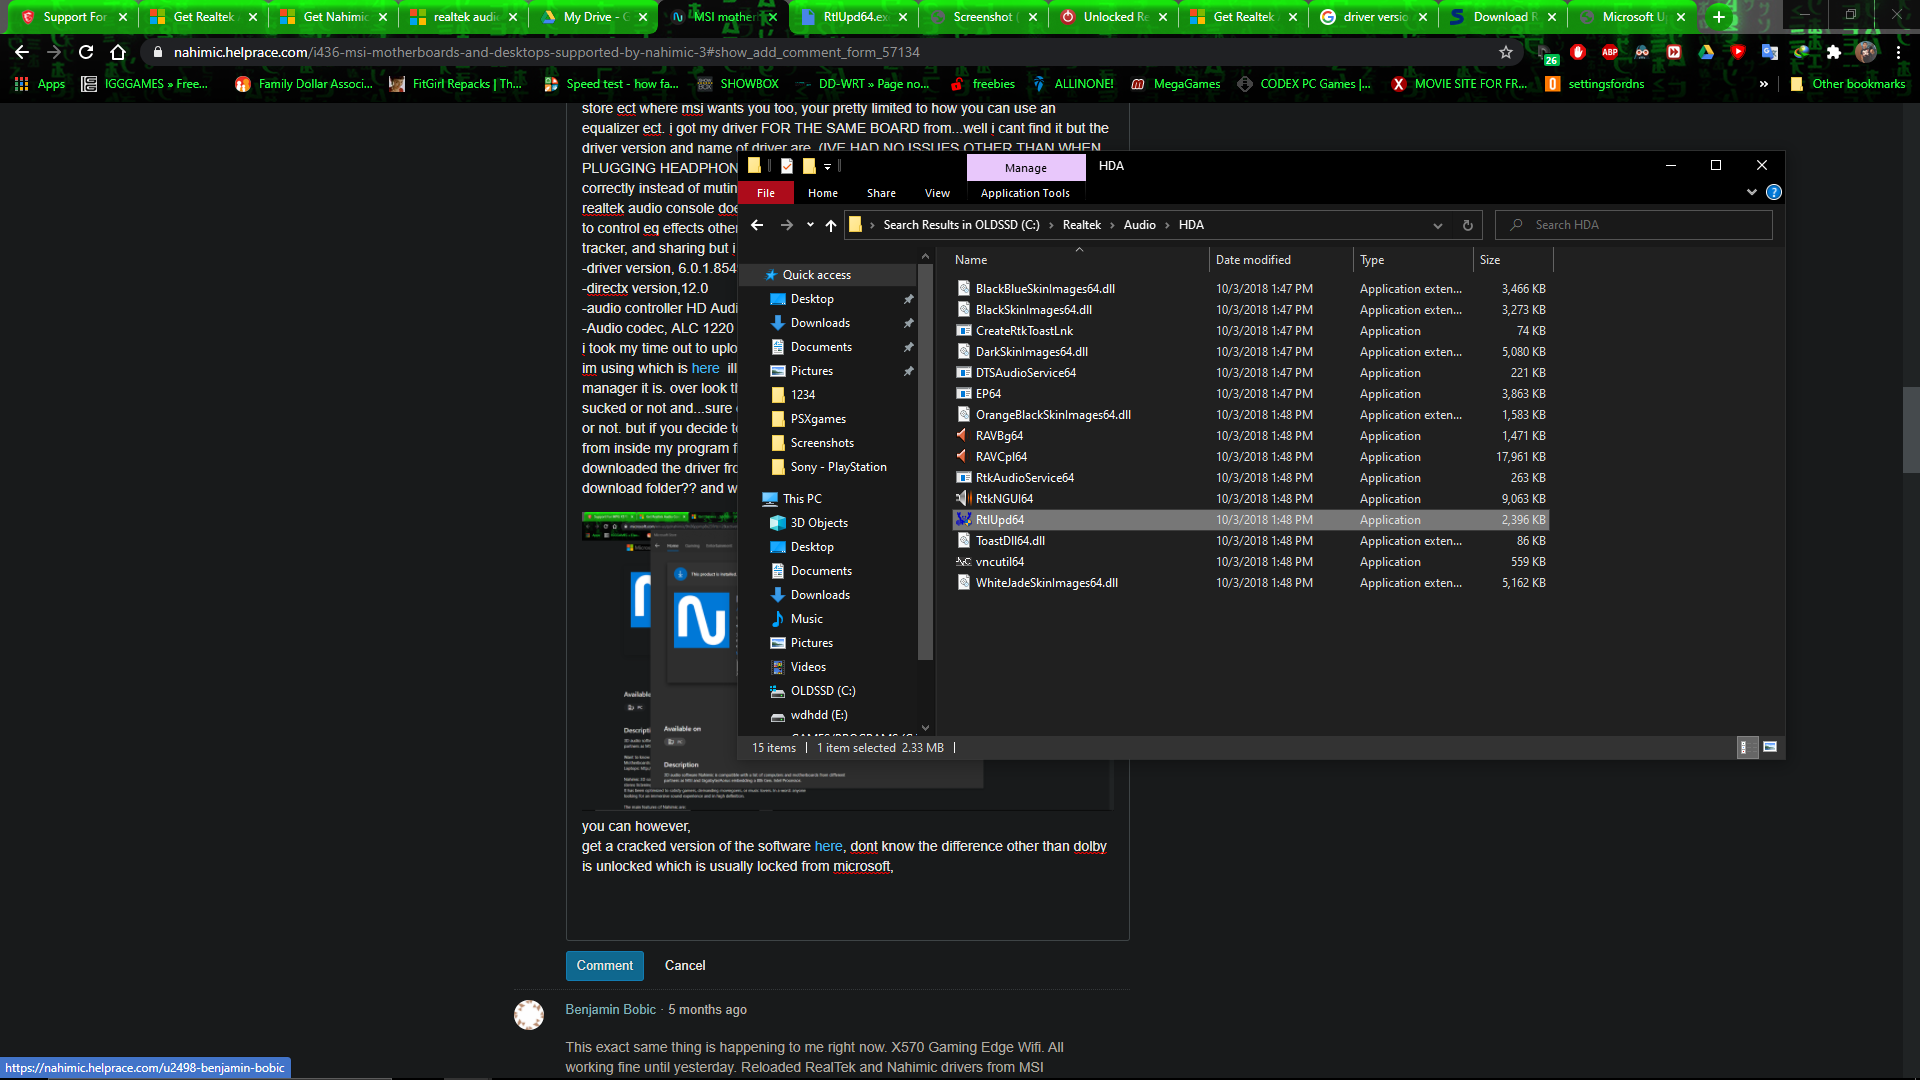The image size is (1920, 1080).
Task: Open Explorer help question-mark icon
Action: click(1773, 192)
